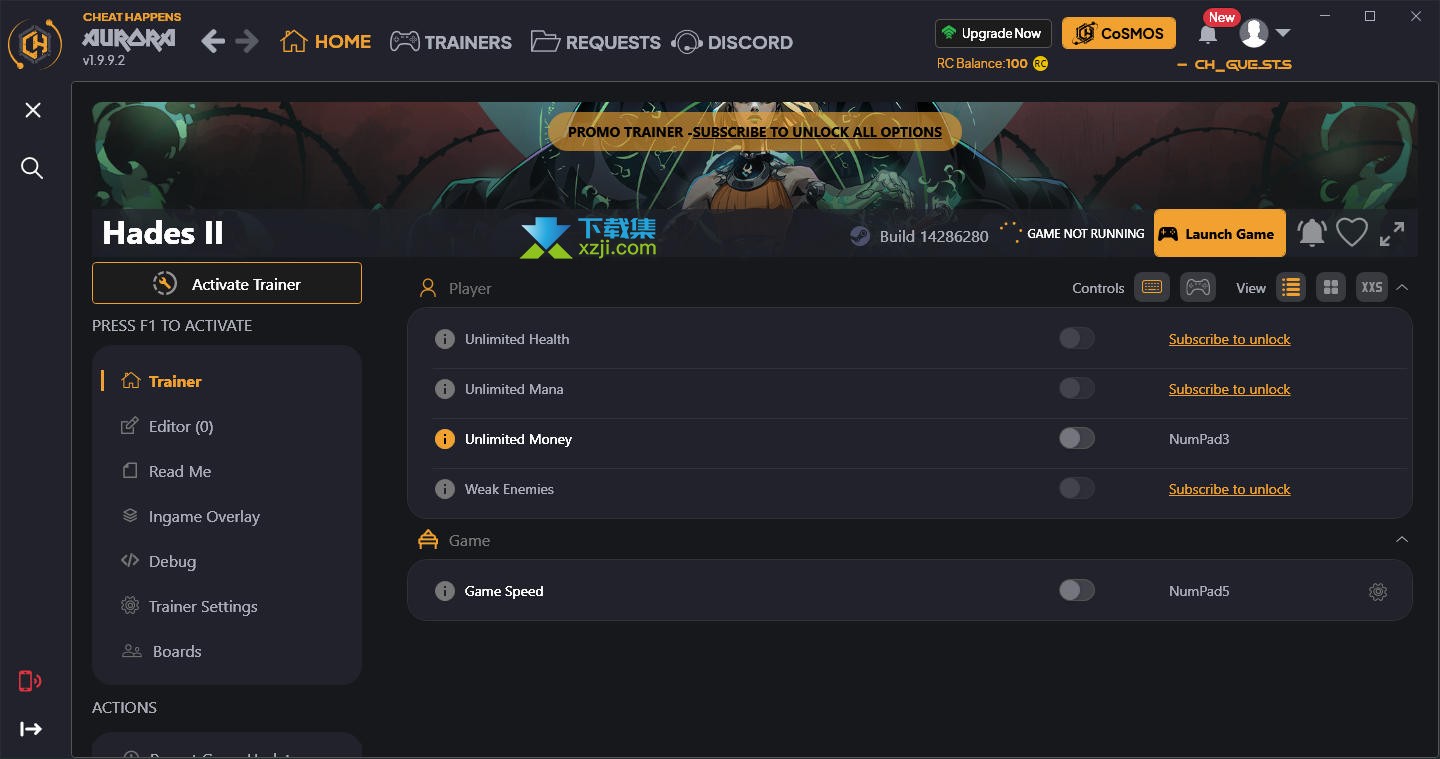Open Game Speed settings gear
Screen dimensions: 1440x759
(1378, 592)
